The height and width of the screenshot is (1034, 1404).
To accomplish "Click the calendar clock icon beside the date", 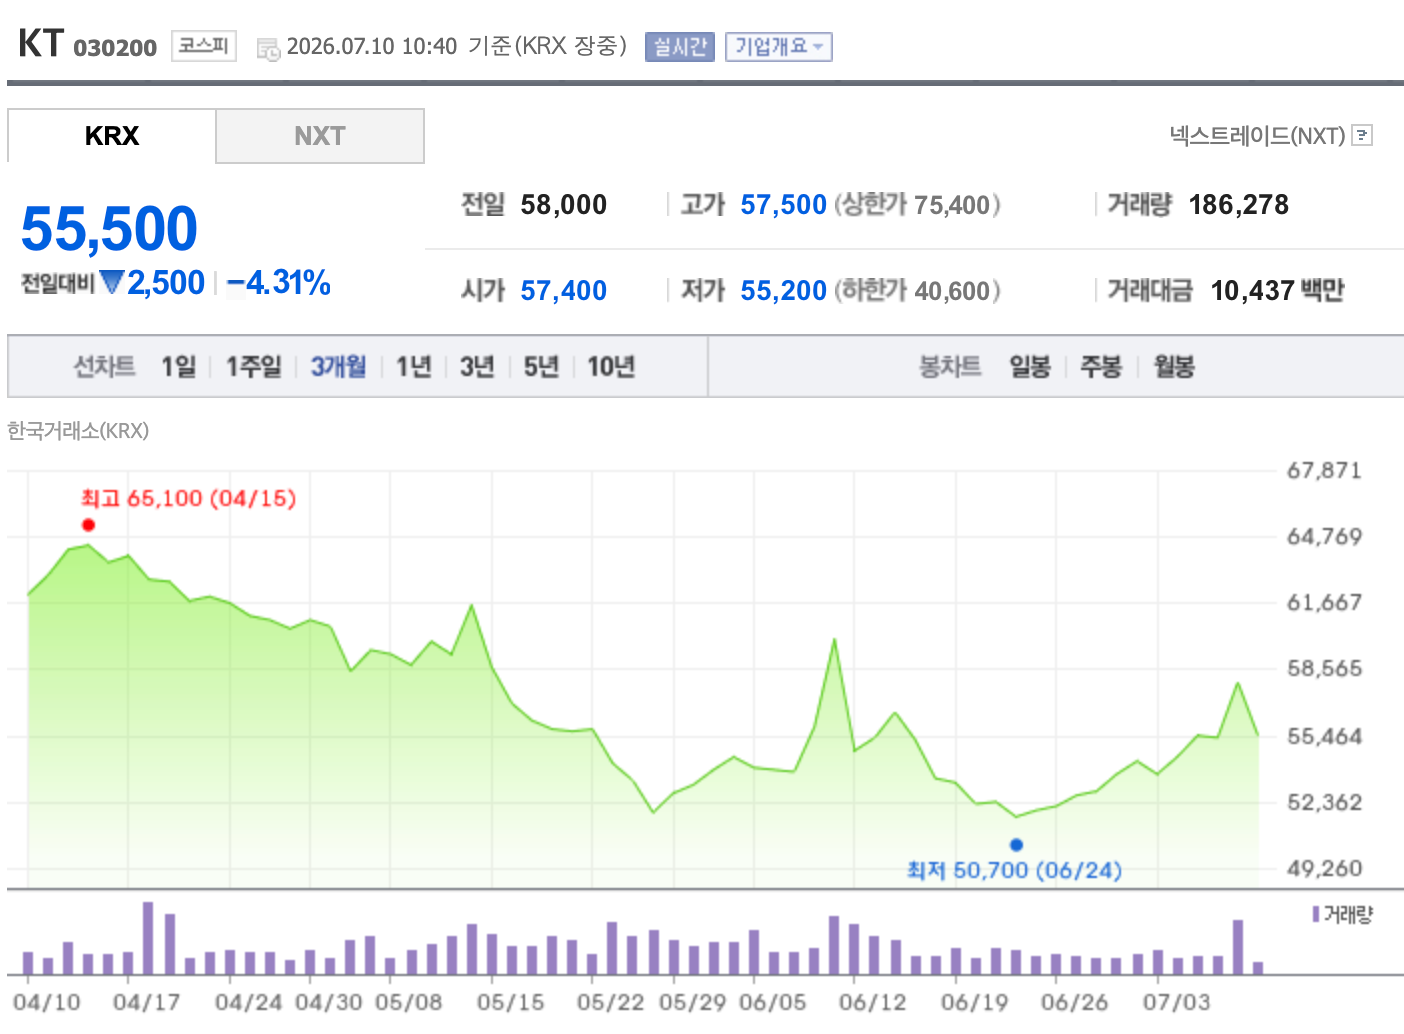I will (268, 48).
